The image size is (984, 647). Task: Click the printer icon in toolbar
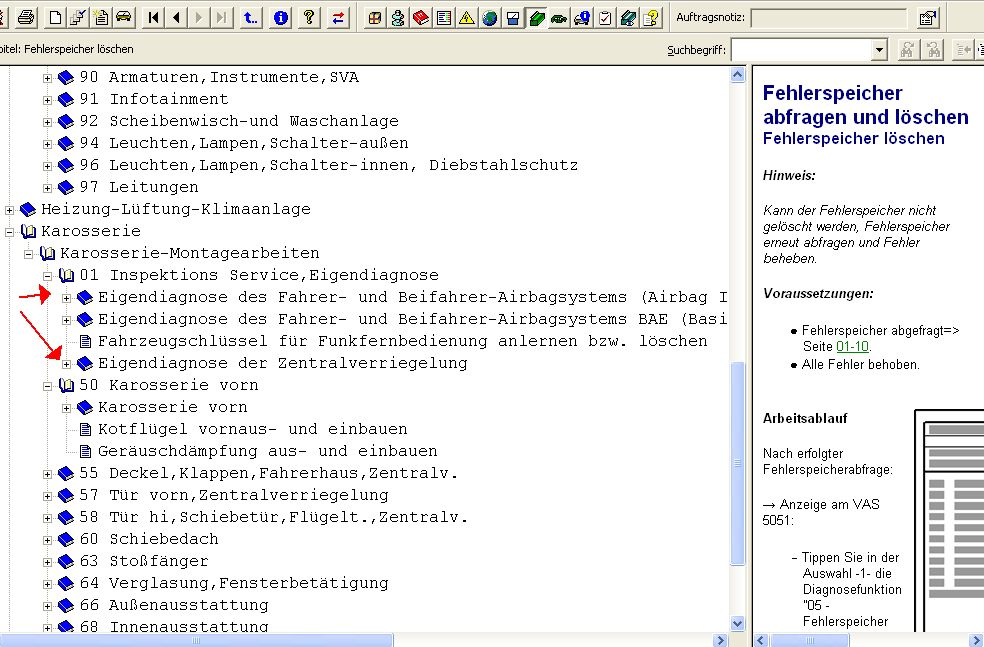tap(26, 17)
